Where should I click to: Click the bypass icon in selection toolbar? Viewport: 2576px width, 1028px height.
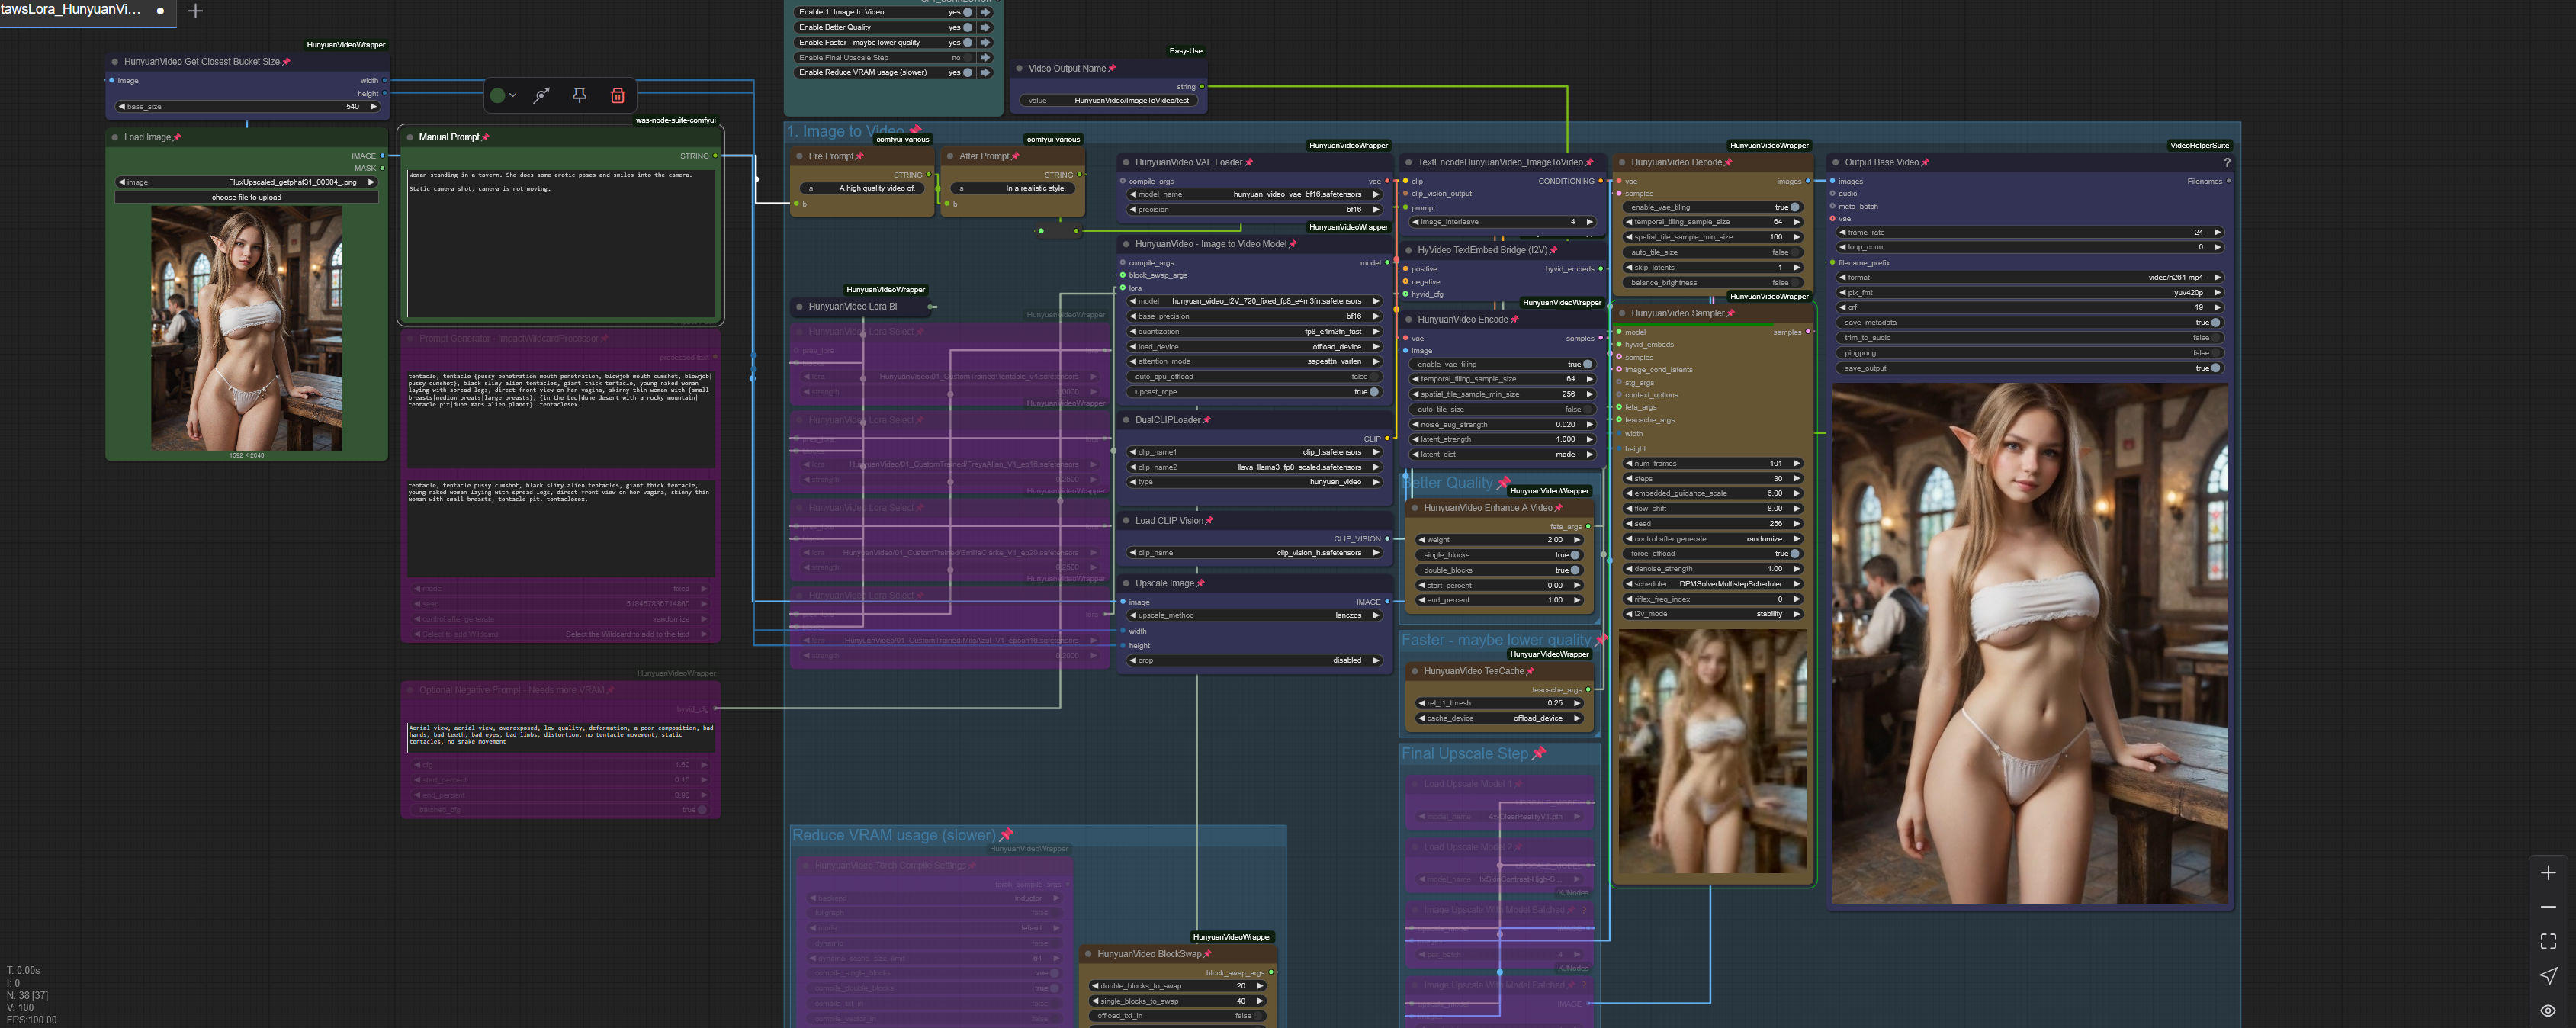(x=541, y=95)
